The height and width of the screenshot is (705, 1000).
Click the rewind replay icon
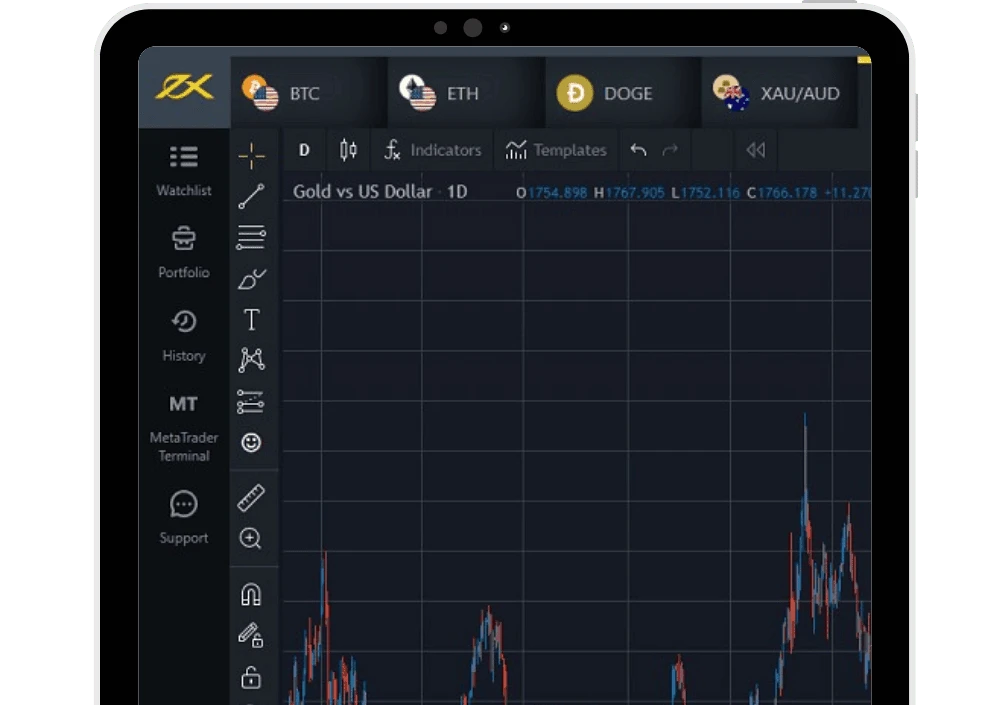click(x=756, y=150)
